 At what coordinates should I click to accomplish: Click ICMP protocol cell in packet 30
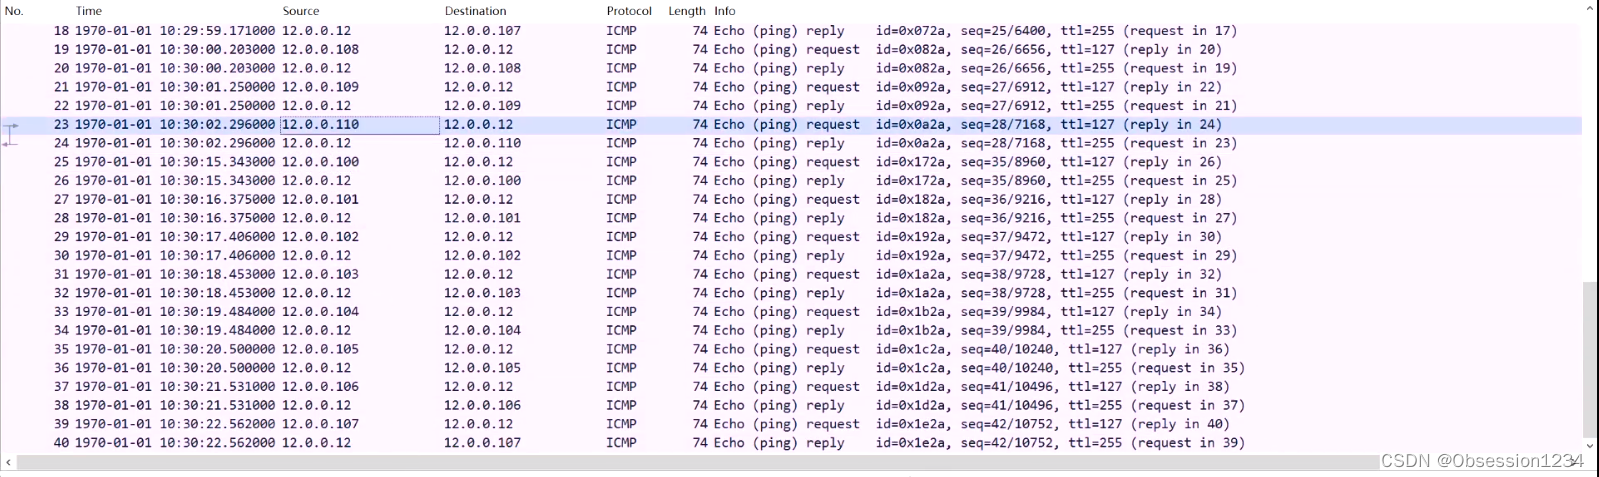pos(621,255)
